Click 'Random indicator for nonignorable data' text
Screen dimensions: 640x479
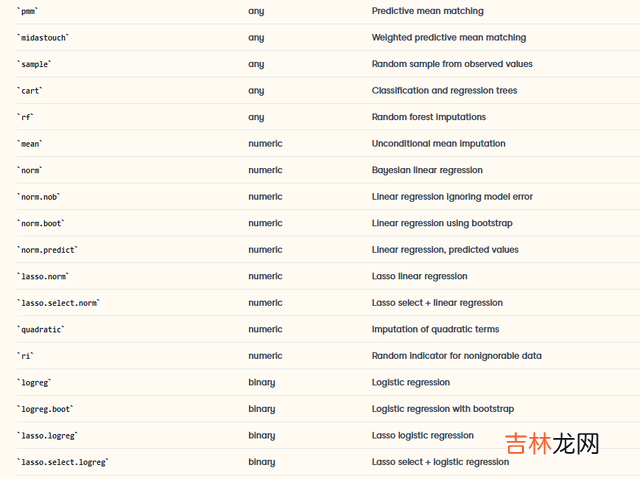(456, 356)
